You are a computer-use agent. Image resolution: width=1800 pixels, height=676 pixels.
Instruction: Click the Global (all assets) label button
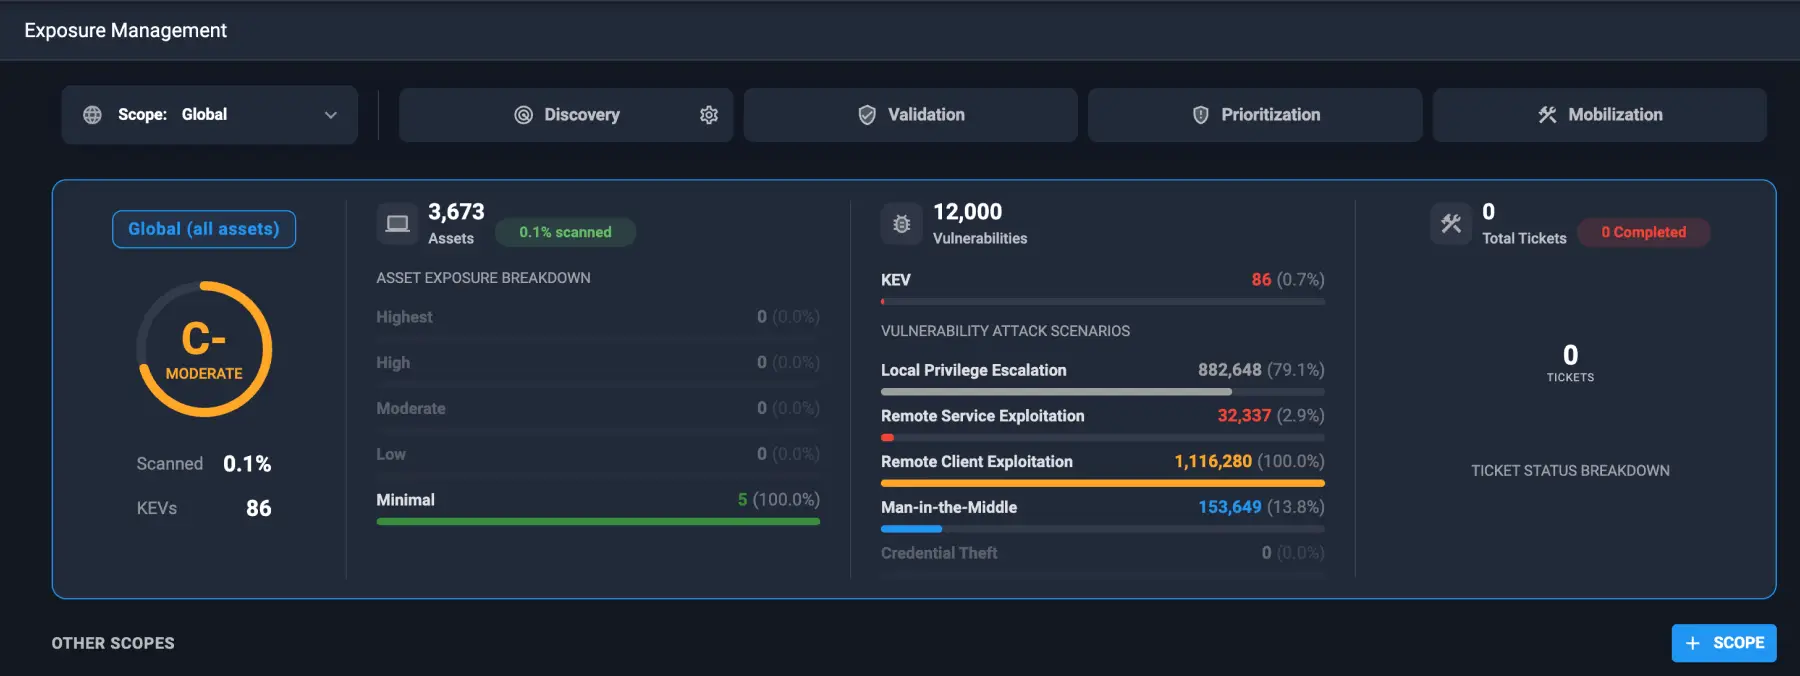[x=204, y=229]
